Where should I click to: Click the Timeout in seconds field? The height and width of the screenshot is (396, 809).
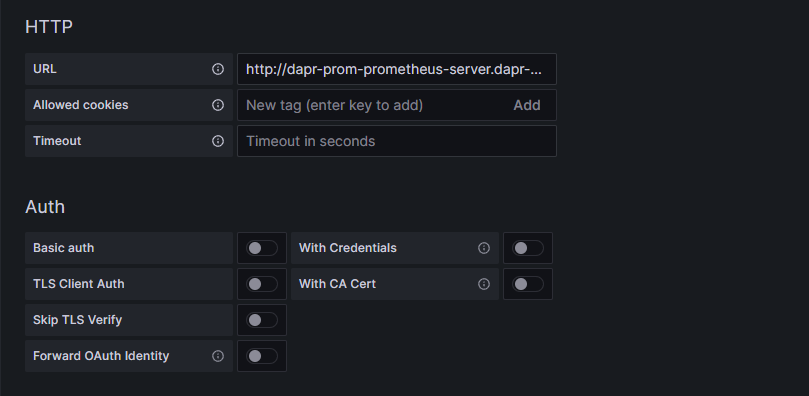pyautogui.click(x=397, y=141)
